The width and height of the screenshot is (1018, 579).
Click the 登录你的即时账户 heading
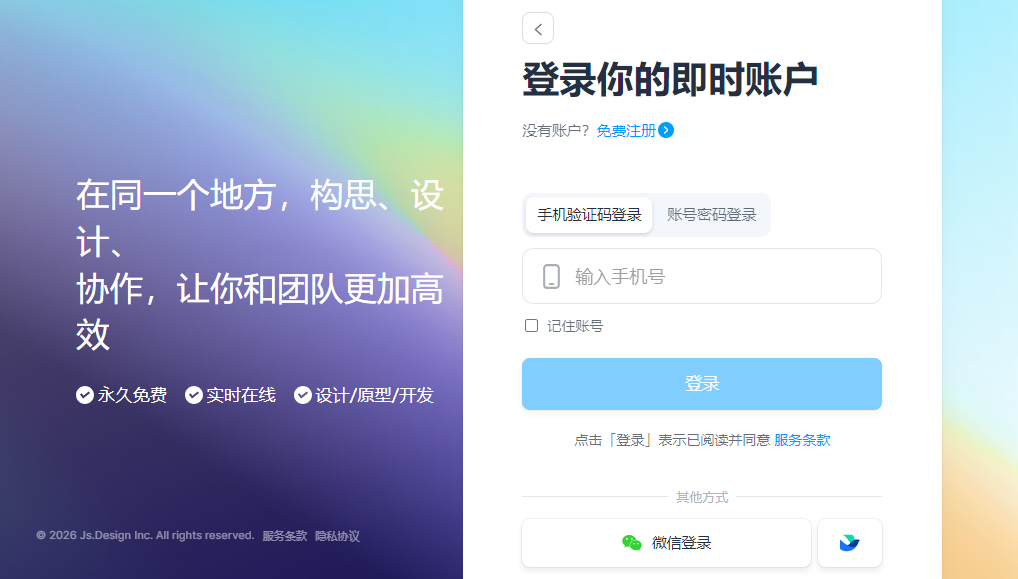click(669, 80)
